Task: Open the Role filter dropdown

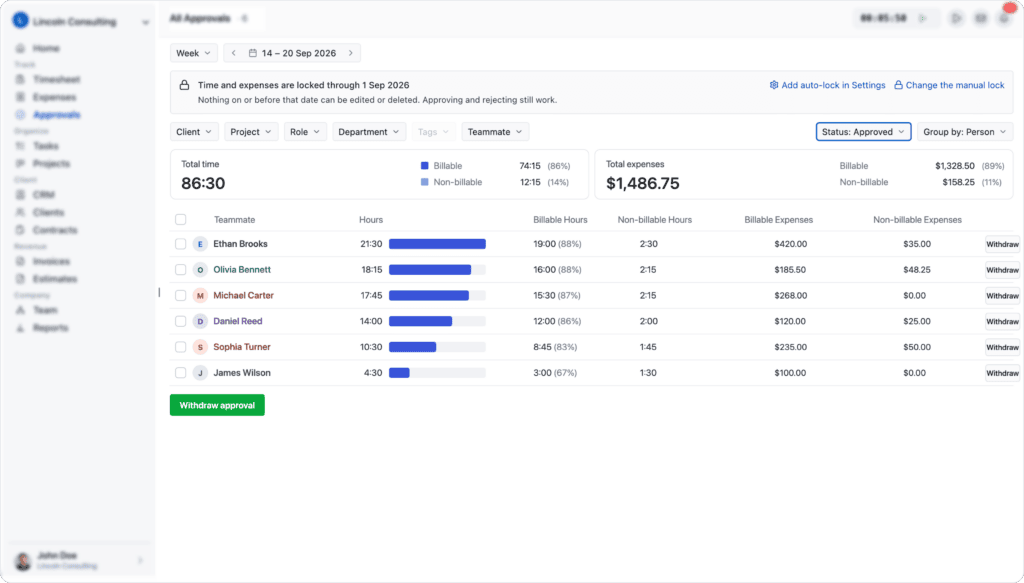Action: pyautogui.click(x=305, y=132)
